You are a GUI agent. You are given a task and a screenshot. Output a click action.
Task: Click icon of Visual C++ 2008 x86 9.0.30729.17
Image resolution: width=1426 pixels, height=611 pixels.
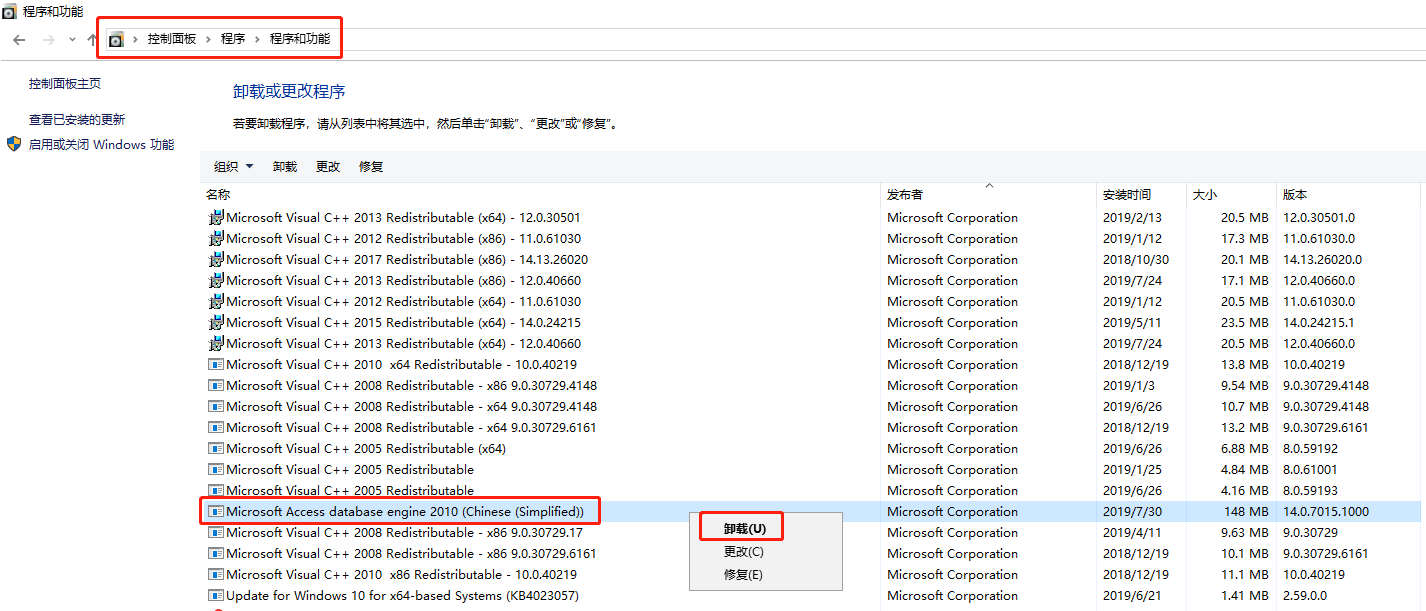click(x=215, y=532)
